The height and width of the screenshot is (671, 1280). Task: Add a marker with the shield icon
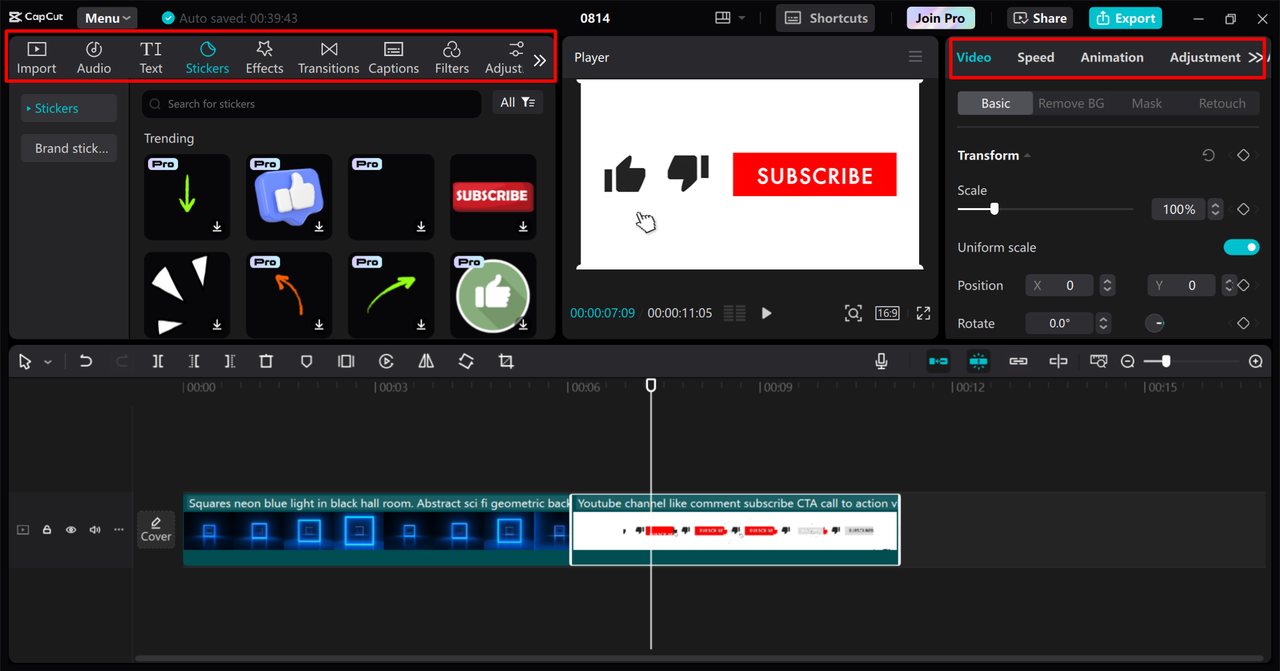coord(307,361)
